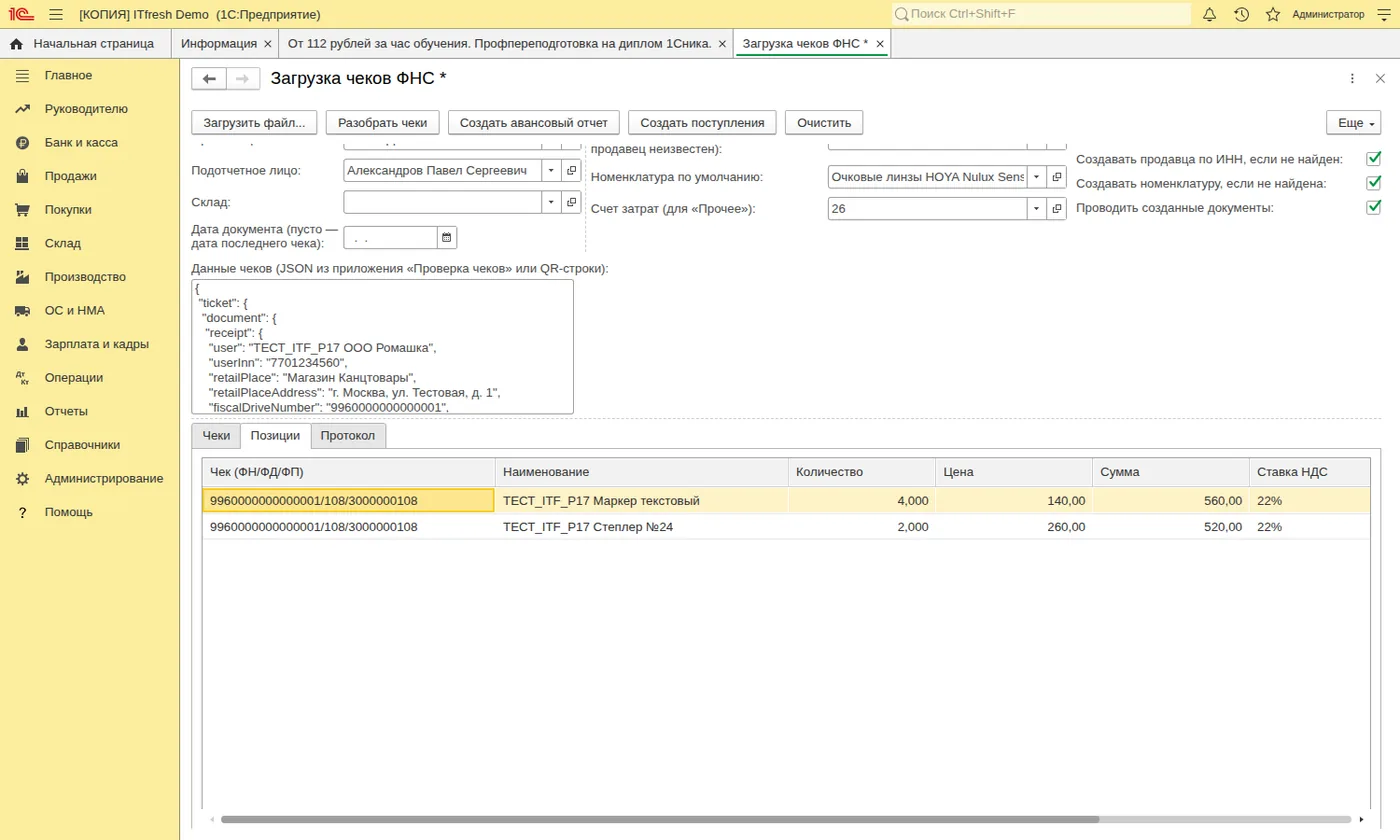Click the receipt JSON data text area

(383, 347)
